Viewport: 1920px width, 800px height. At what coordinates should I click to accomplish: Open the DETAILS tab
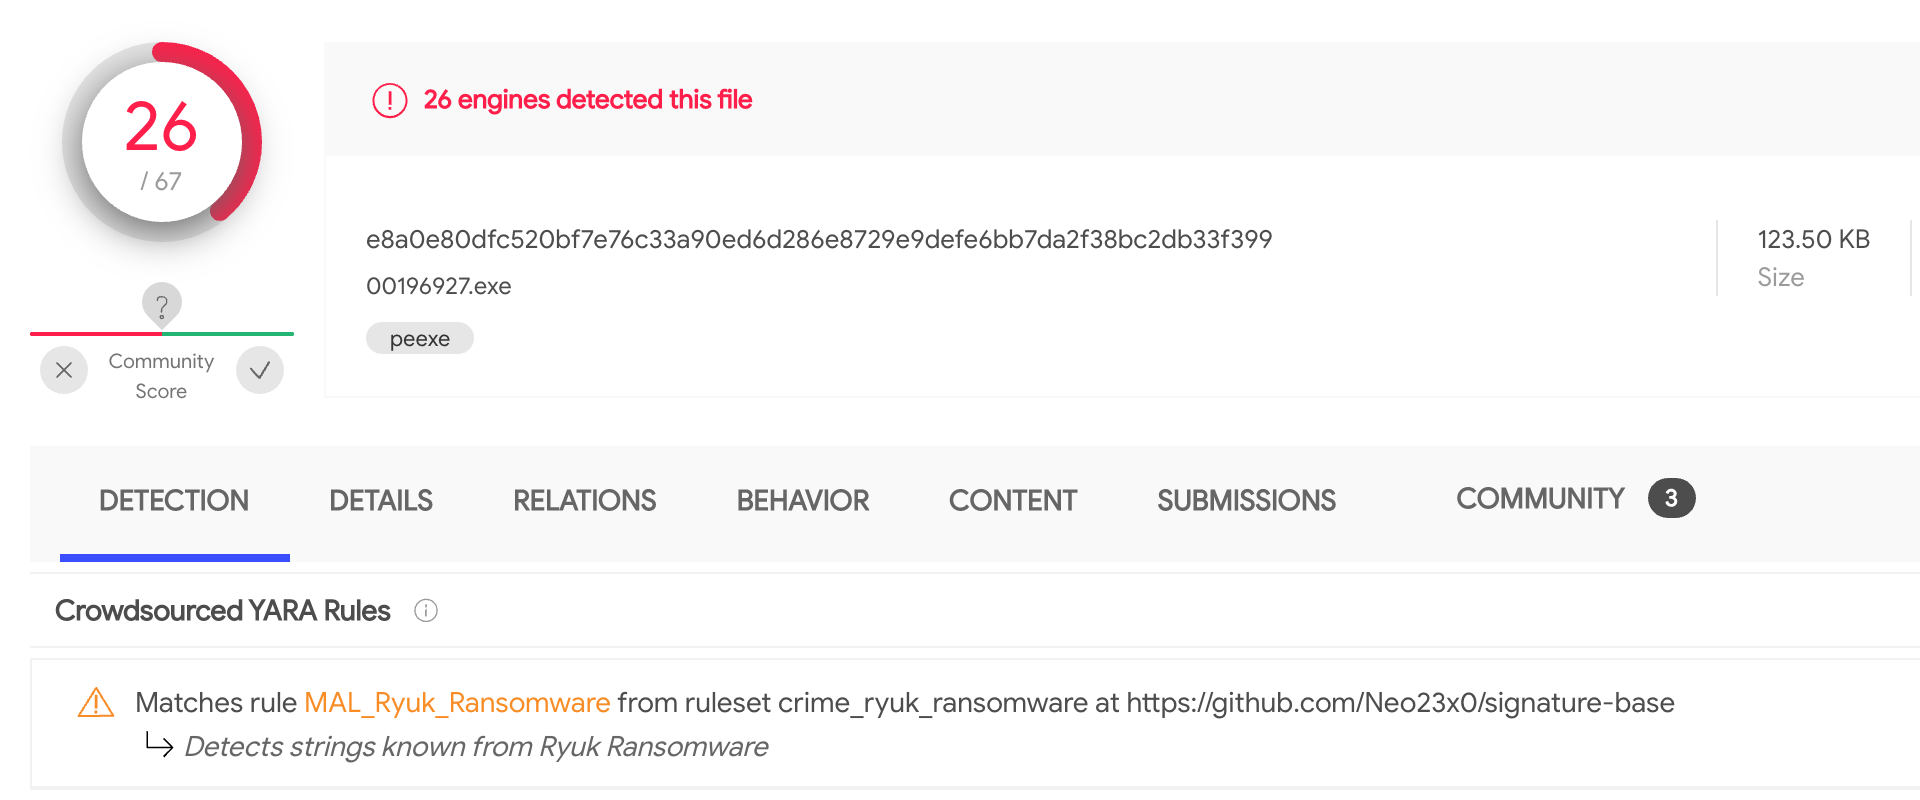[x=381, y=500]
